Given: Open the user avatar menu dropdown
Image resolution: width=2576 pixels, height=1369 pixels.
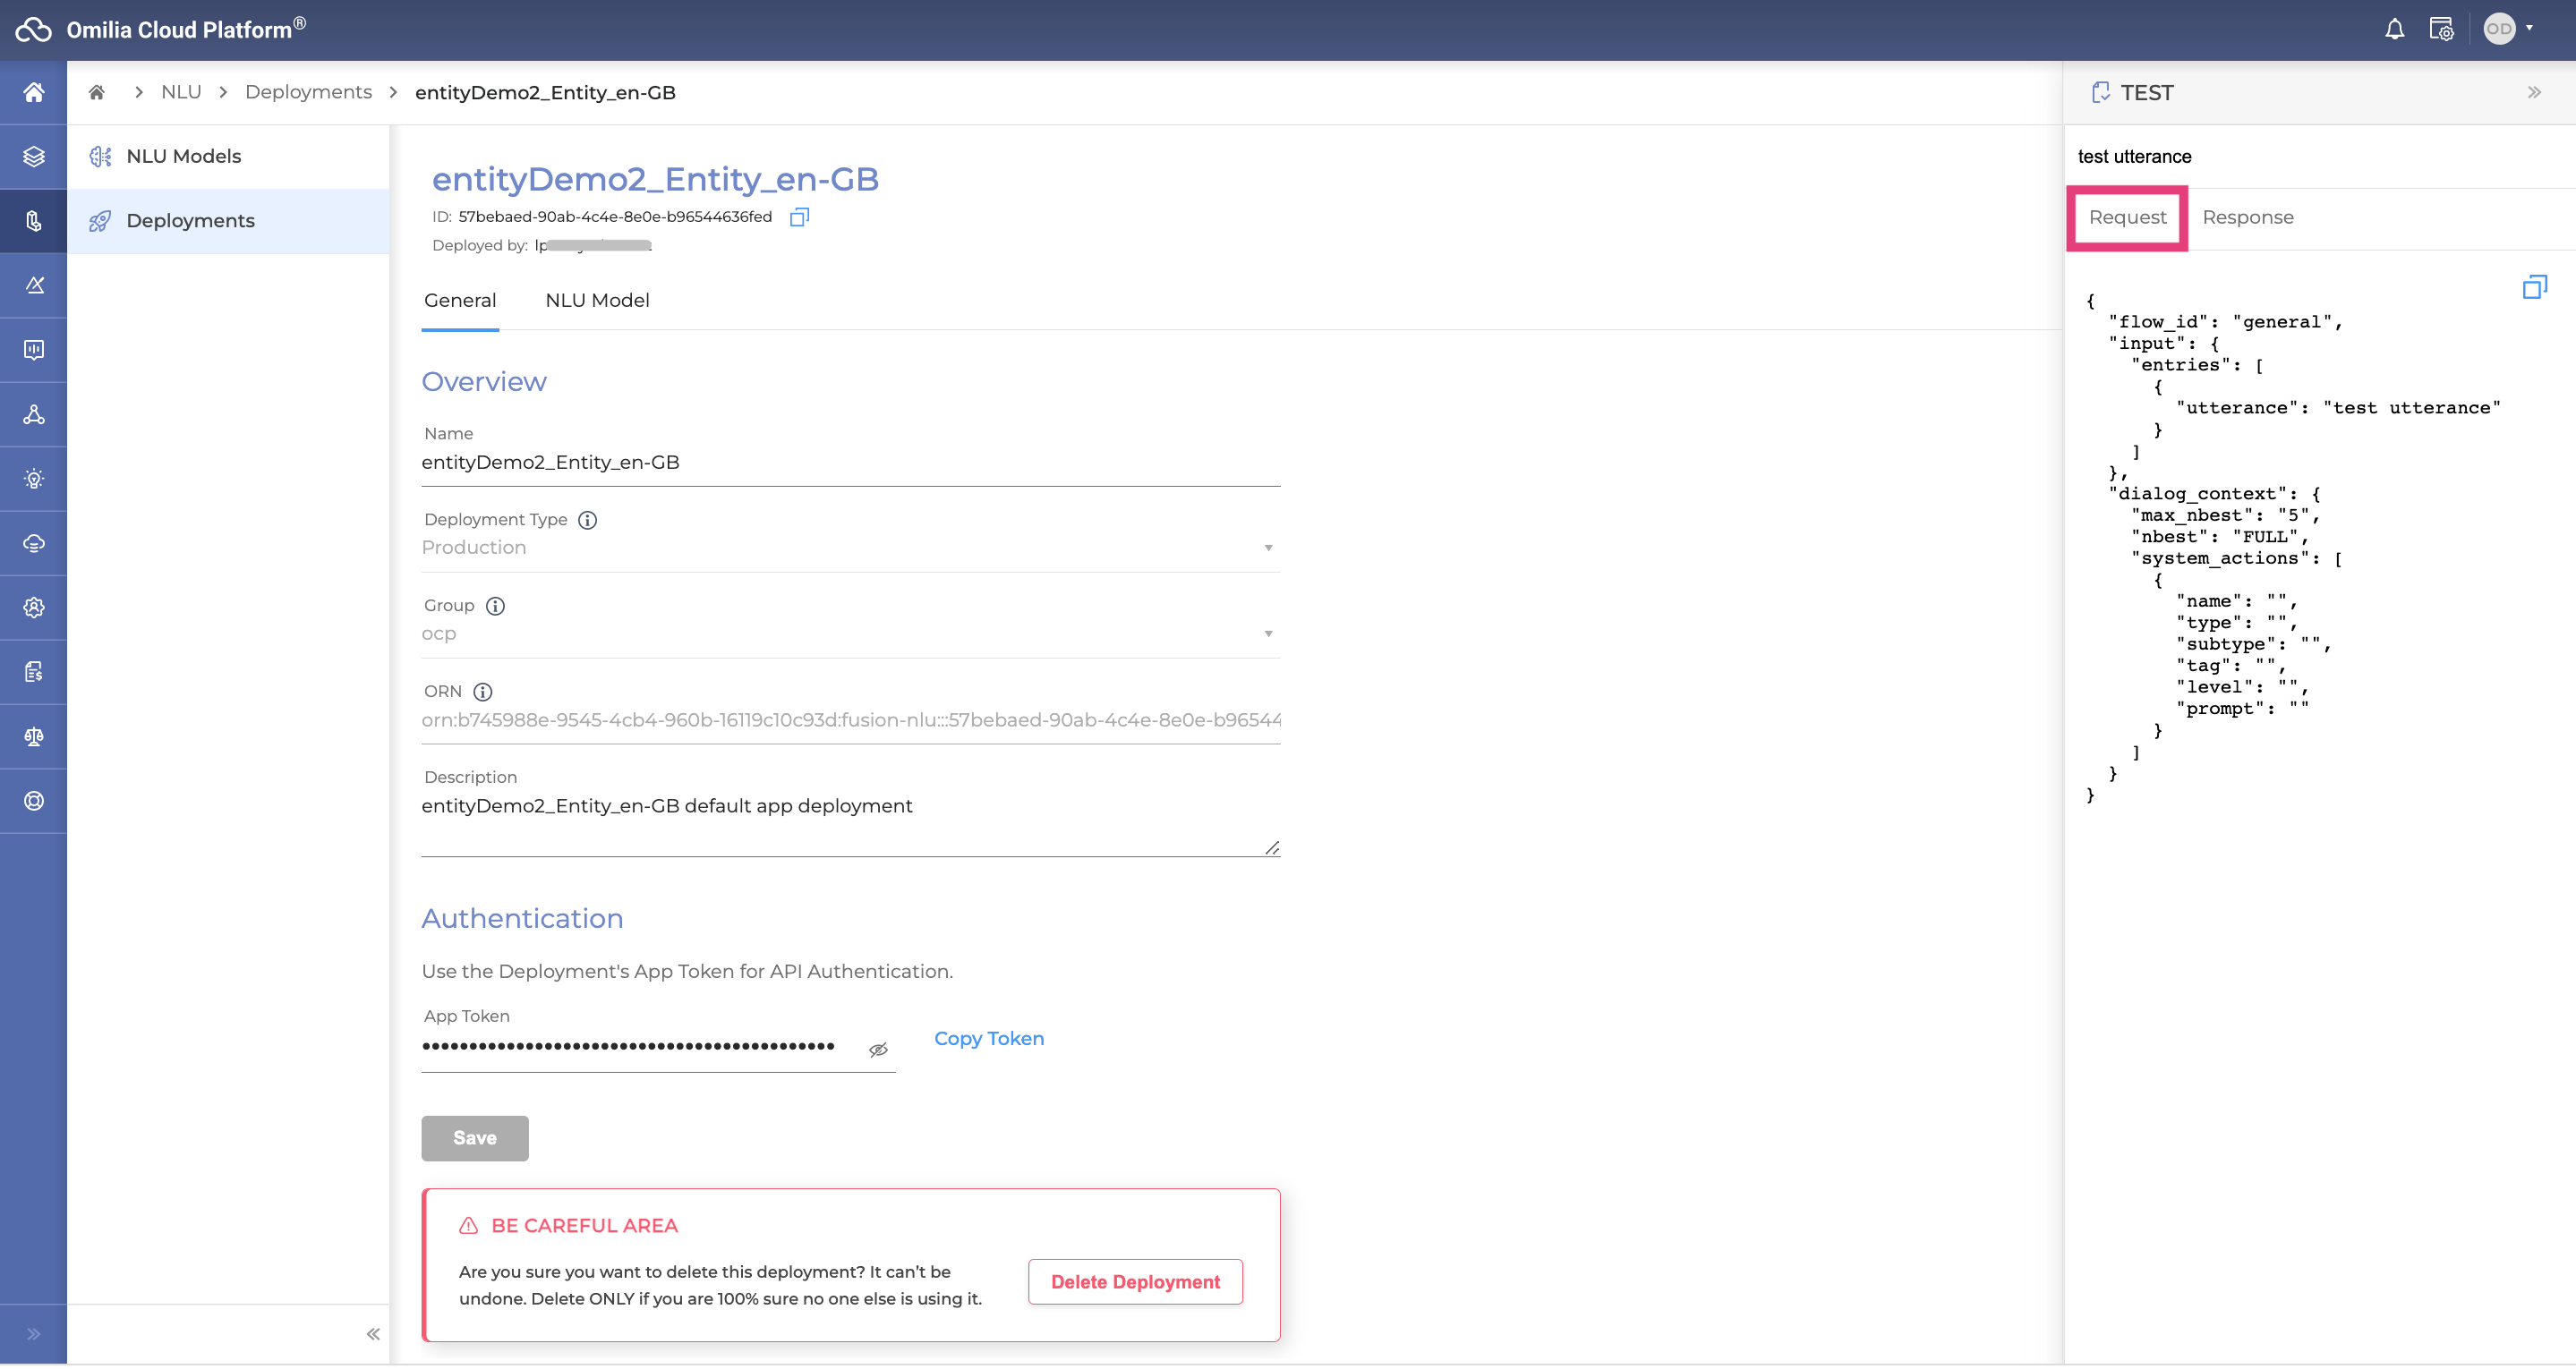Looking at the screenshot, I should (x=2509, y=29).
